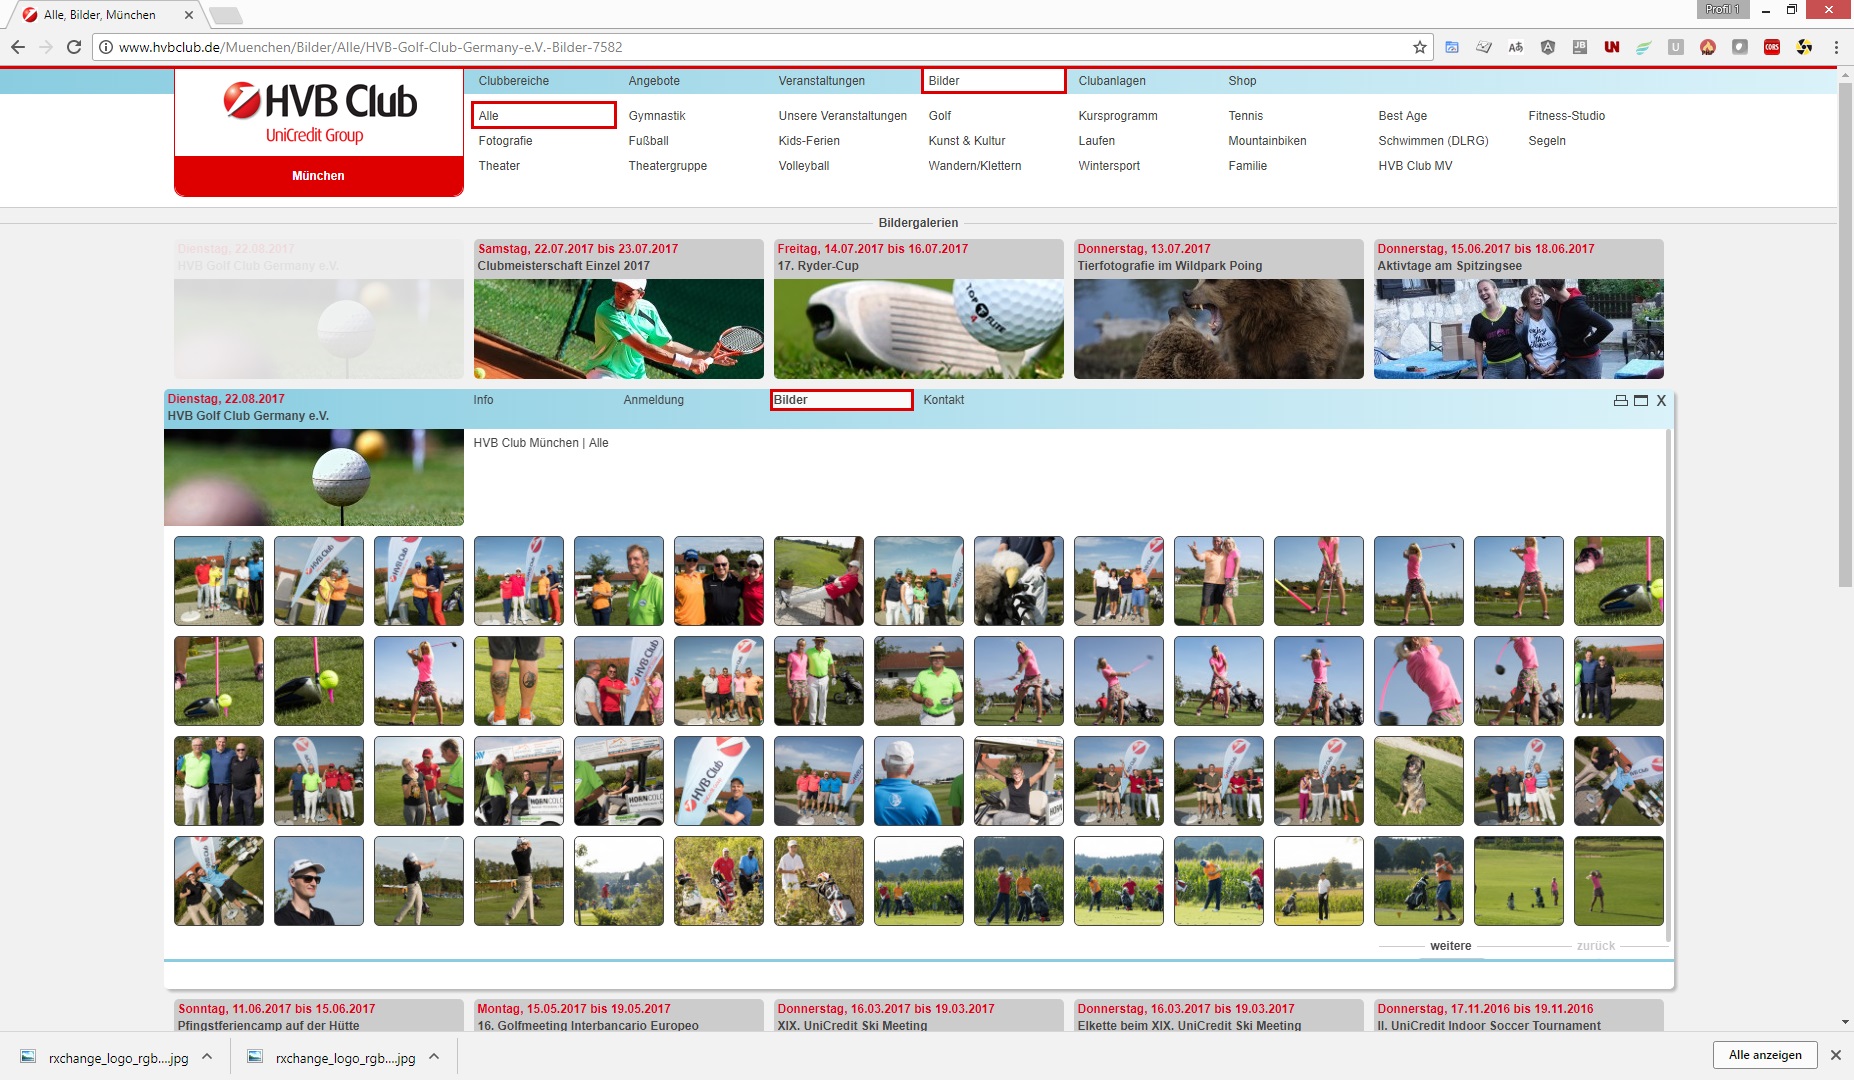Reload the page with the refresh icon
Viewport: 1854px width, 1080px height.
74,47
